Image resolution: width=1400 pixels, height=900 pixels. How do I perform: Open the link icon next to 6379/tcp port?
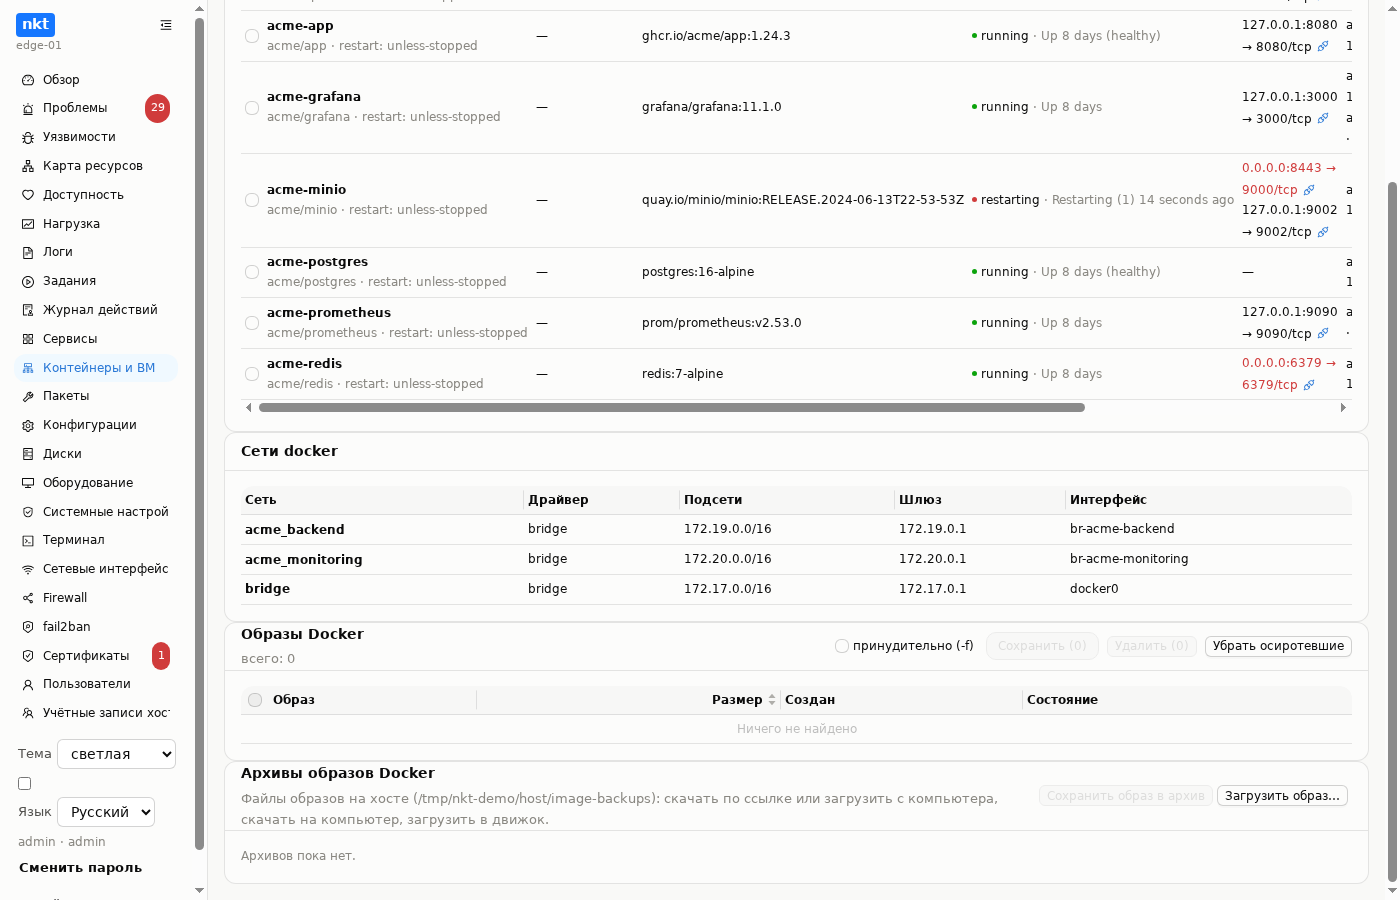click(1309, 385)
